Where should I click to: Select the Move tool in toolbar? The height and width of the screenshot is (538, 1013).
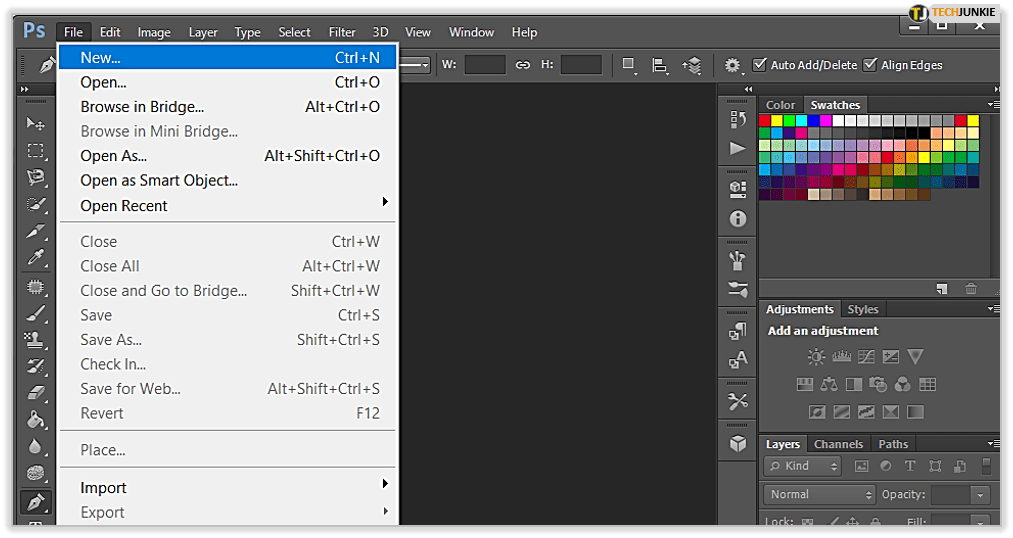(36, 124)
